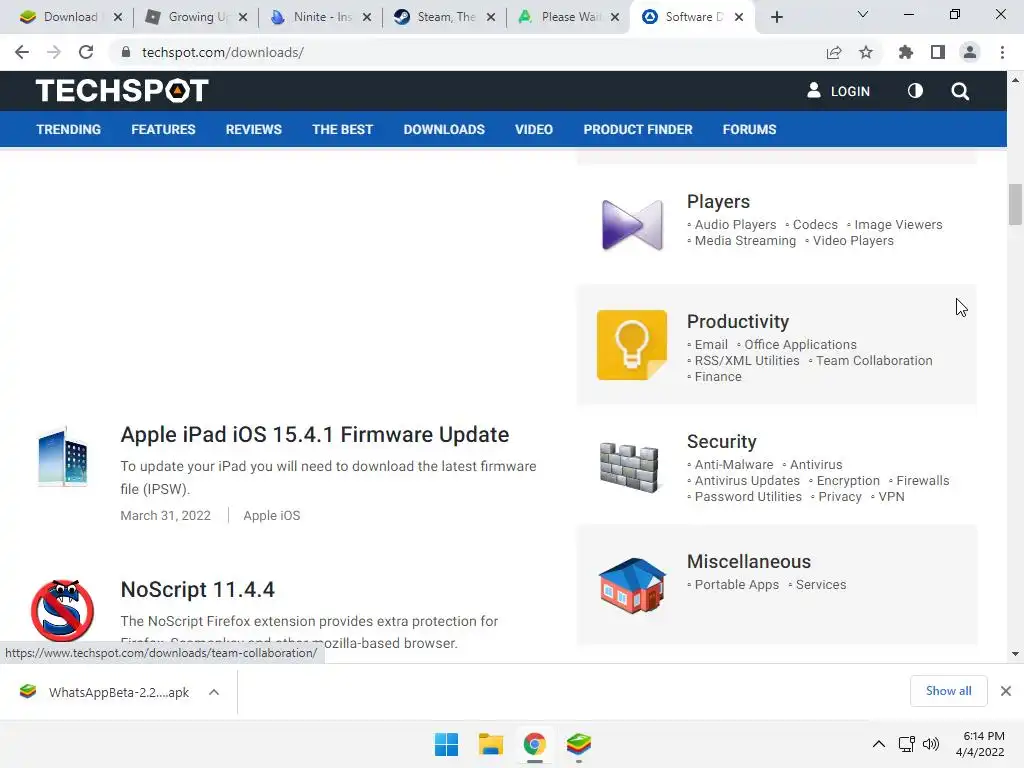The width and height of the screenshot is (1024, 768).
Task: Open the Miscellaneous house icon
Action: point(632,585)
